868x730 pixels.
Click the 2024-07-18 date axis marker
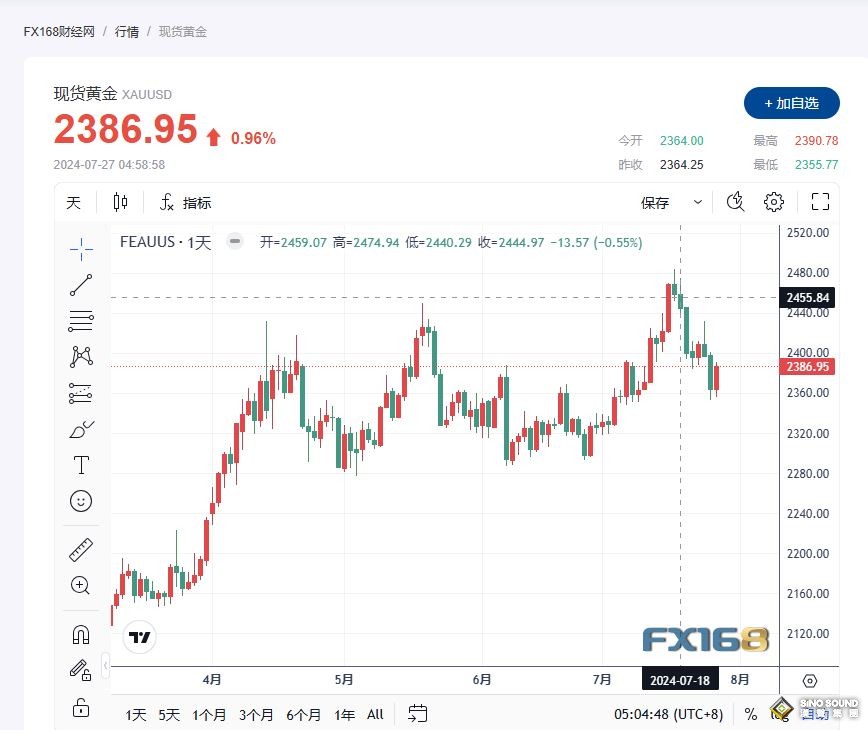[x=680, y=680]
